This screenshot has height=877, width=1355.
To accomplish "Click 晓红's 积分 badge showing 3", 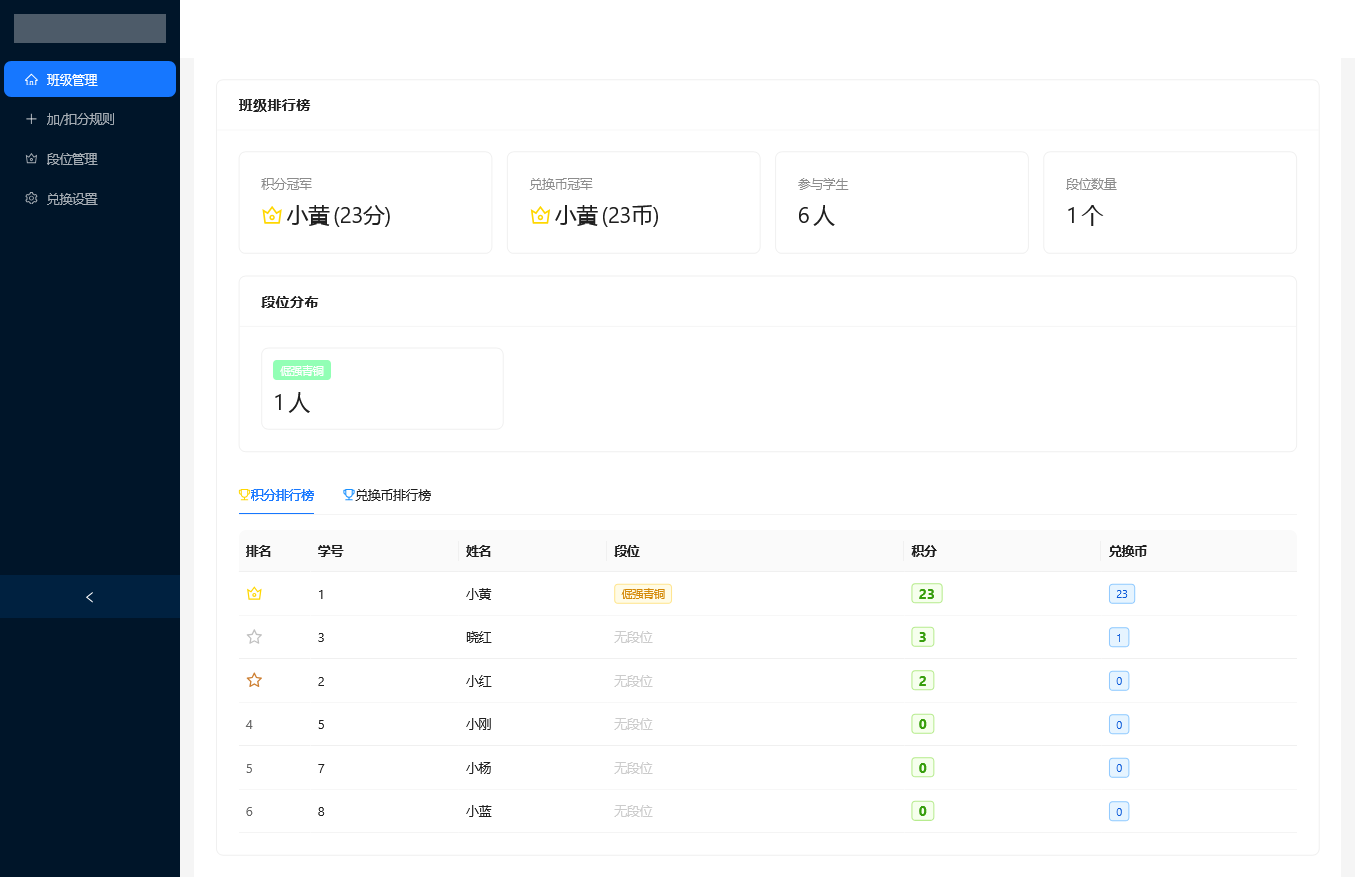I will 922,637.
